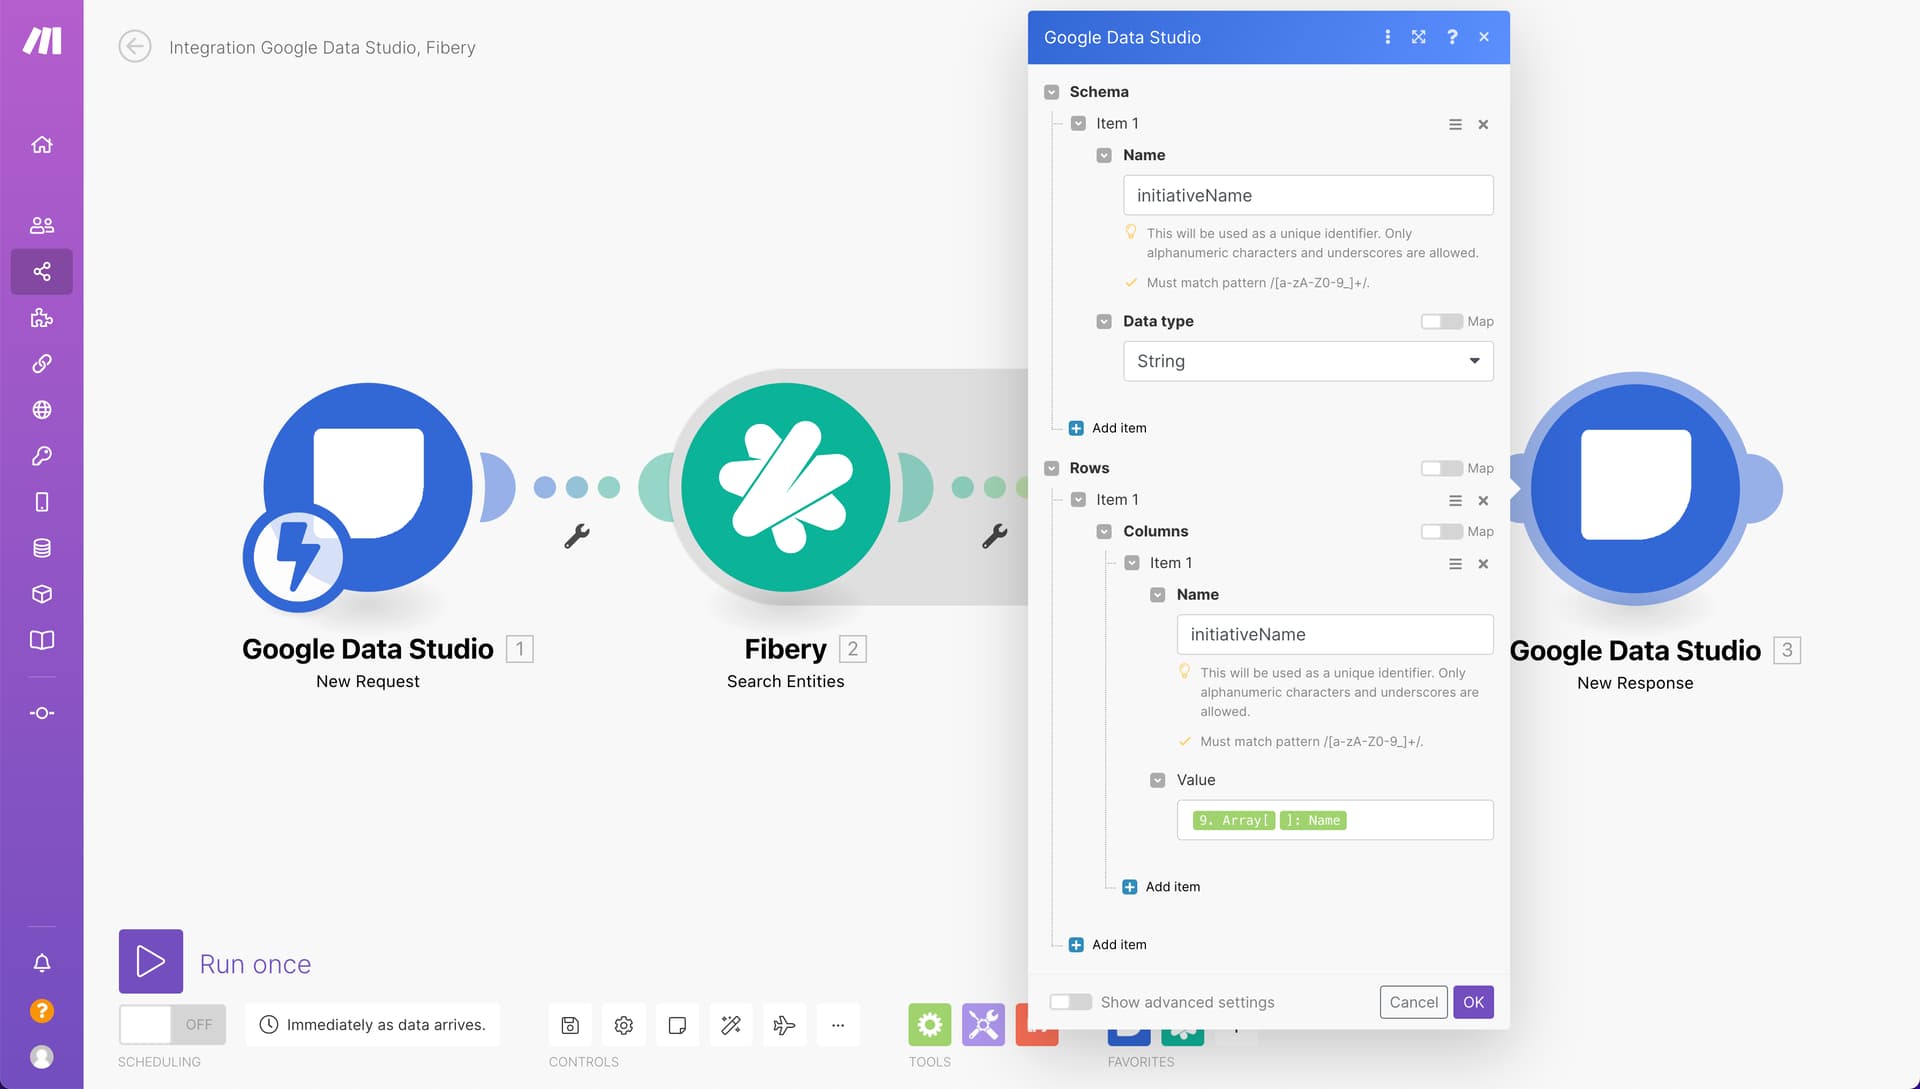Toggle scenario scheduling OFF switch
This screenshot has width=1920, height=1089.
172,1025
